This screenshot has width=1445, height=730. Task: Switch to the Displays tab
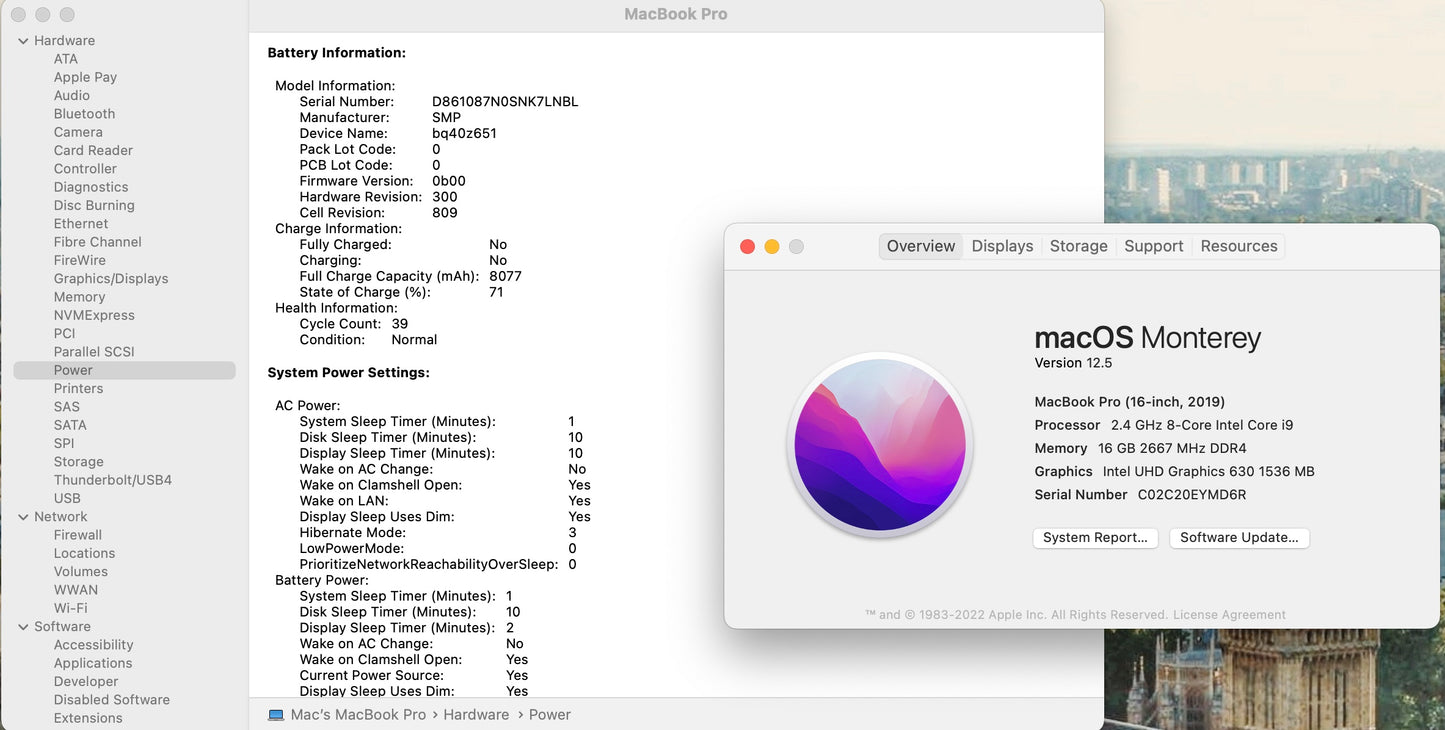(1002, 245)
